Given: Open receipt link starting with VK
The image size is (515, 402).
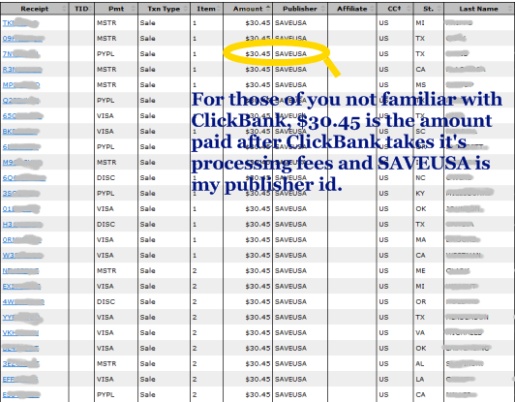Looking at the screenshot, I should click(21, 333).
